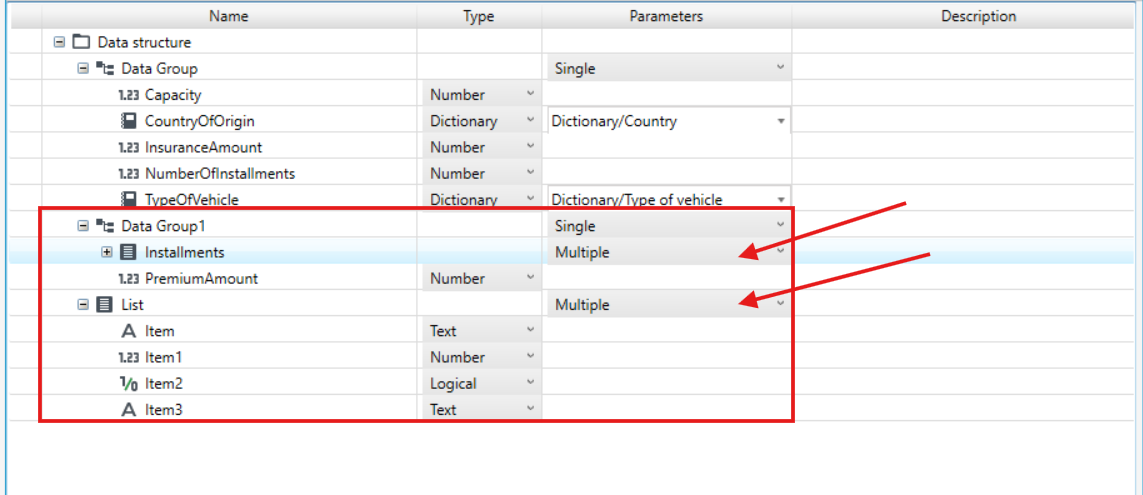Collapse the List node

[x=82, y=305]
